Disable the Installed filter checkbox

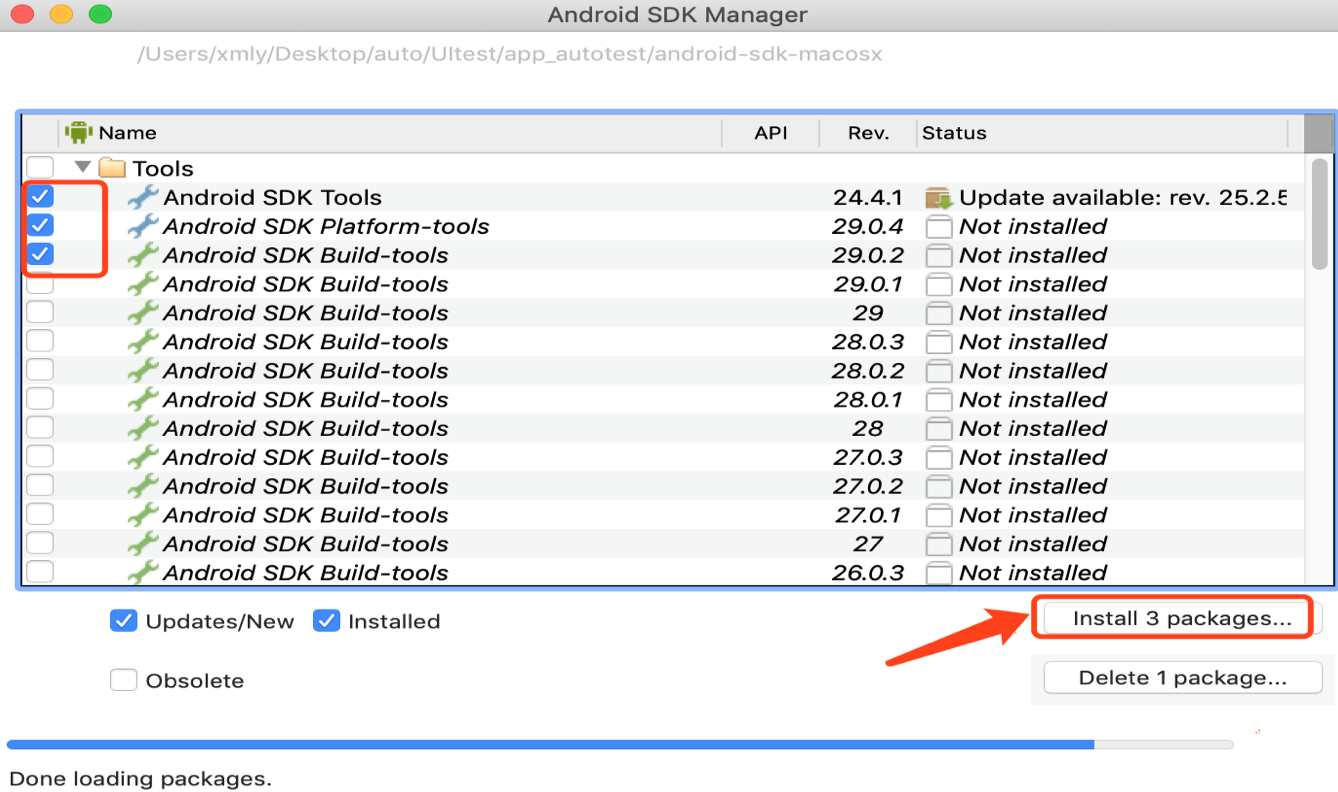coord(326,621)
